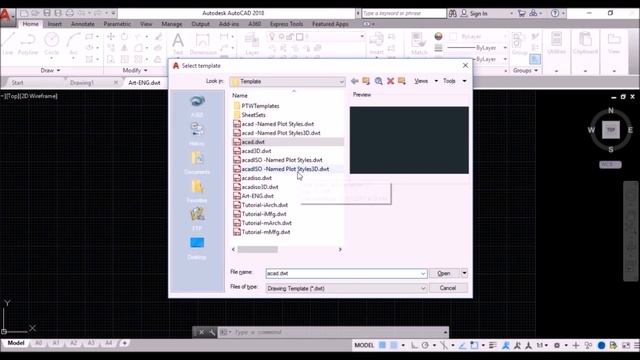Switch to the Parametric ribbon tab
The width and height of the screenshot is (640, 360).
pyautogui.click(x=117, y=24)
